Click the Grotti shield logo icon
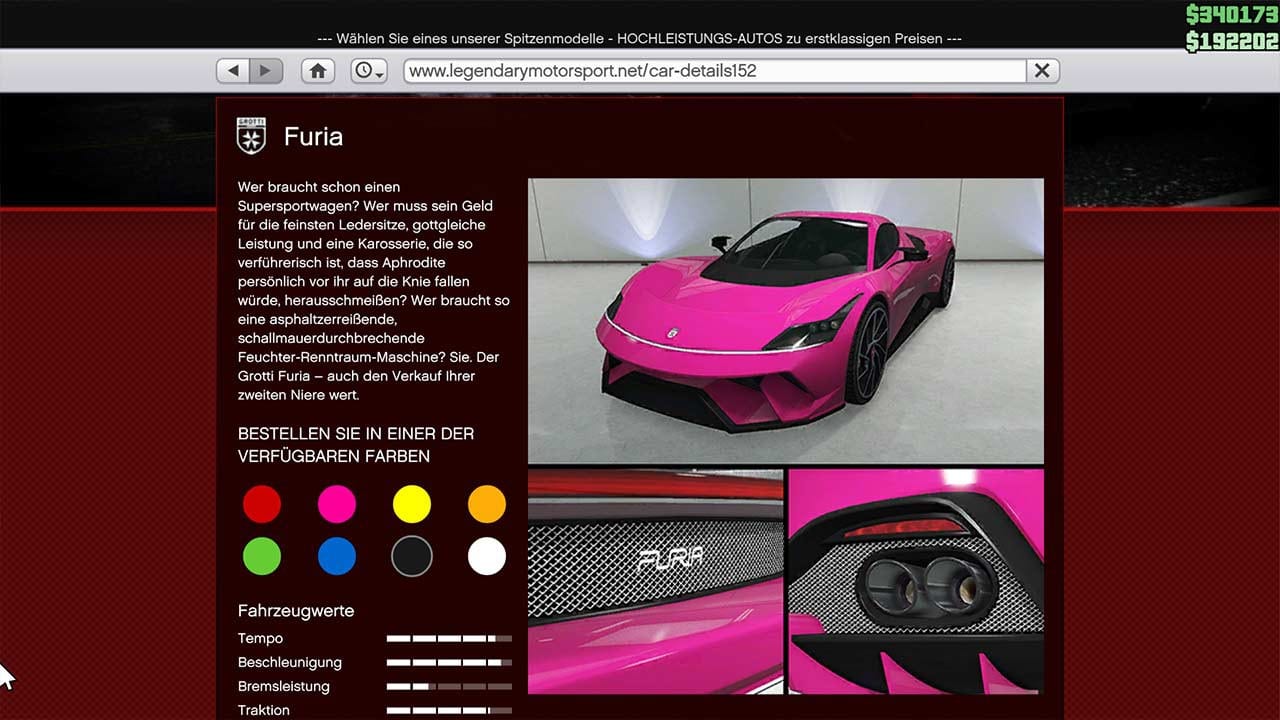The width and height of the screenshot is (1280, 720). pyautogui.click(x=251, y=136)
